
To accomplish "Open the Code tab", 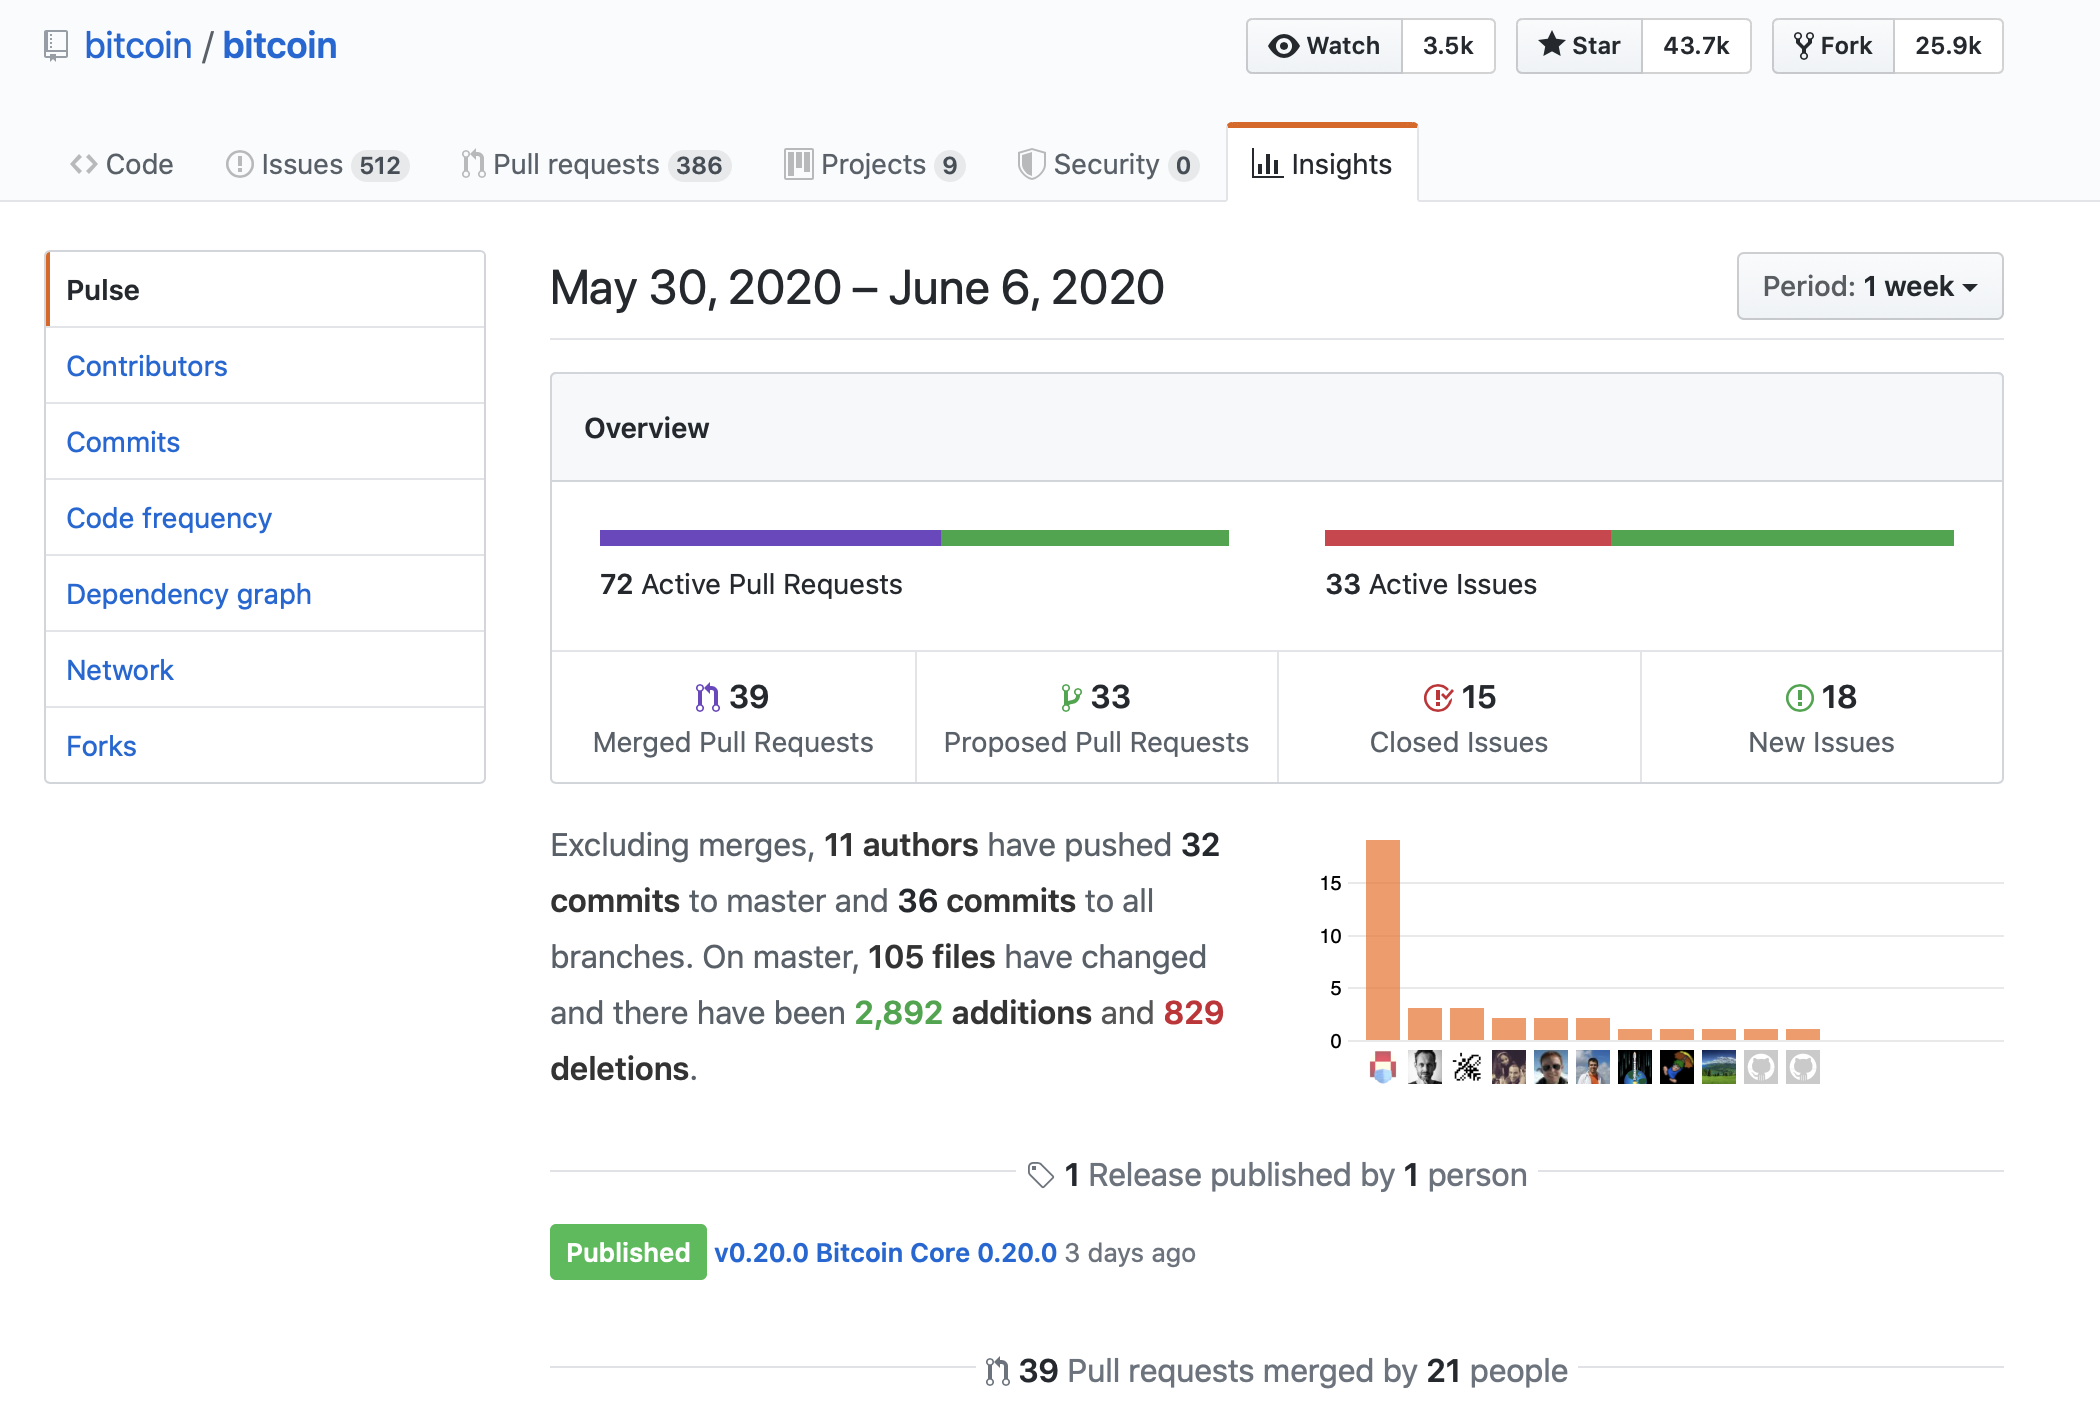I will pyautogui.click(x=122, y=164).
